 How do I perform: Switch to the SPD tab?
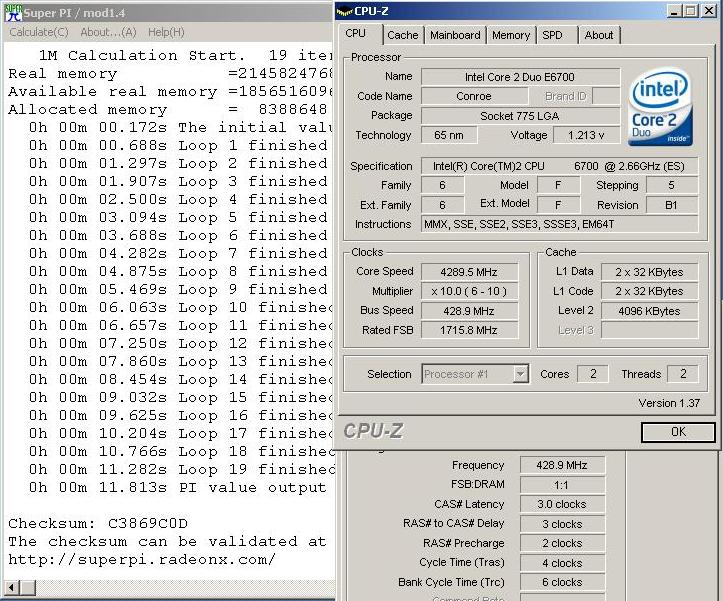pos(552,35)
